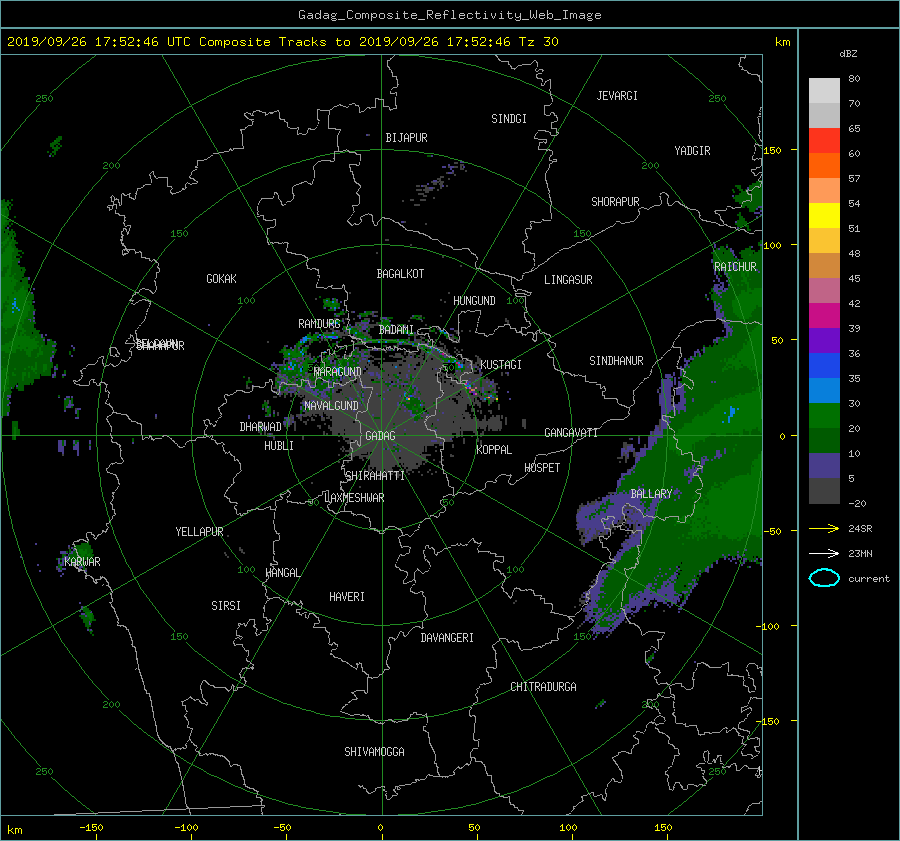Click the BALLARY city label
This screenshot has width=900, height=841.
(x=651, y=494)
